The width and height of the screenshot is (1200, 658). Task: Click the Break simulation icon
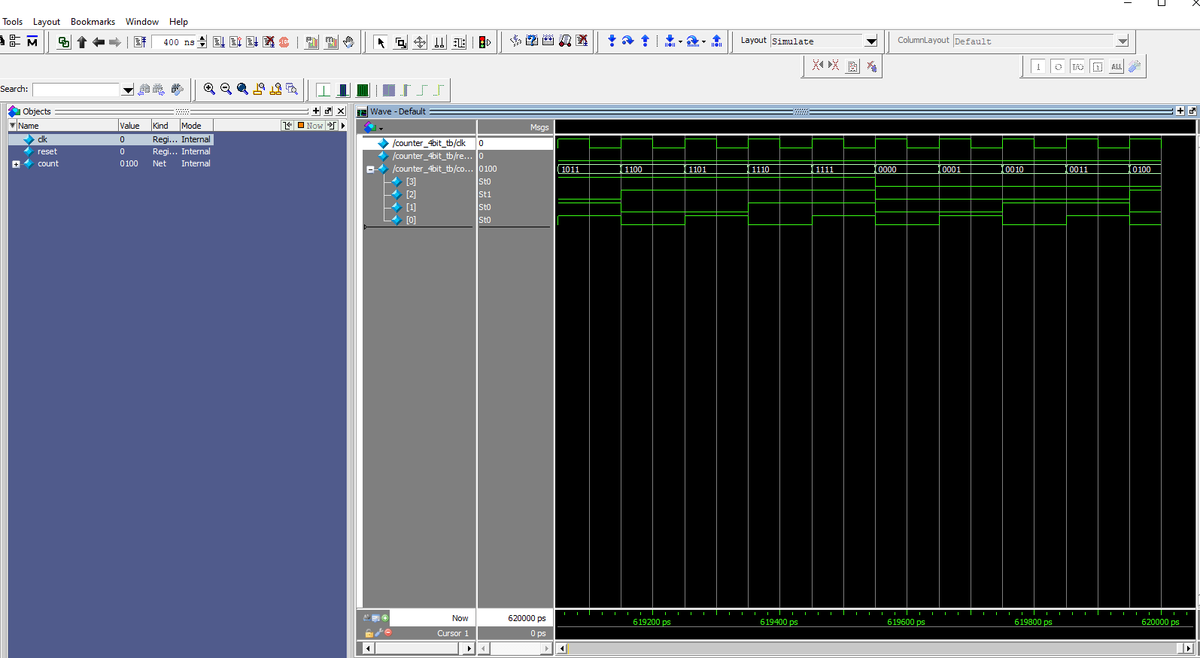point(268,42)
